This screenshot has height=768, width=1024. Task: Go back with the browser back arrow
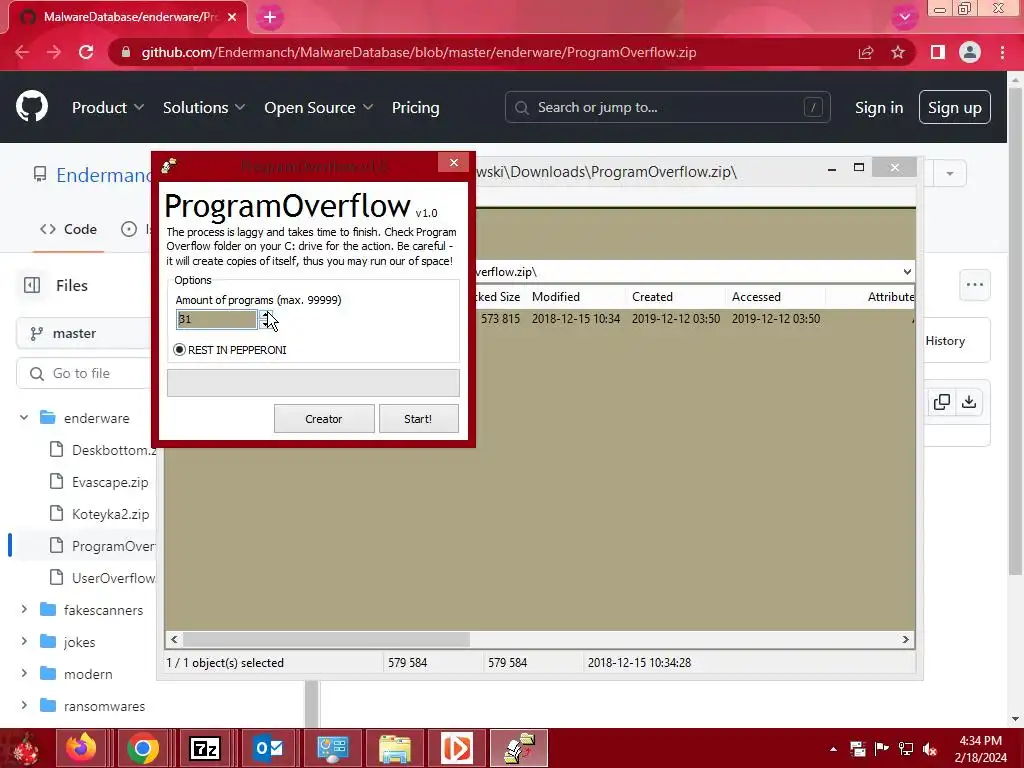[x=22, y=52]
